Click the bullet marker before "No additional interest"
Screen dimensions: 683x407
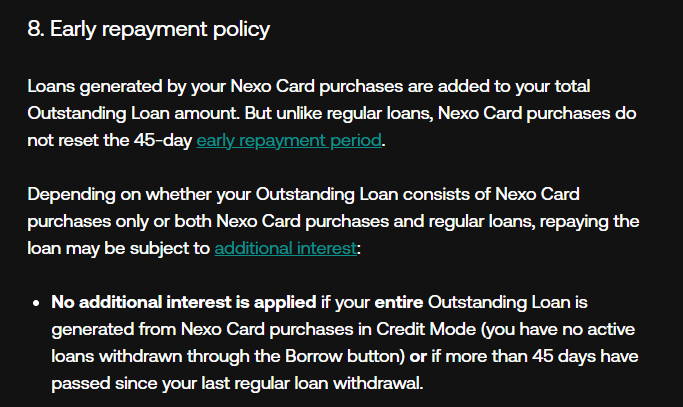tap(36, 303)
